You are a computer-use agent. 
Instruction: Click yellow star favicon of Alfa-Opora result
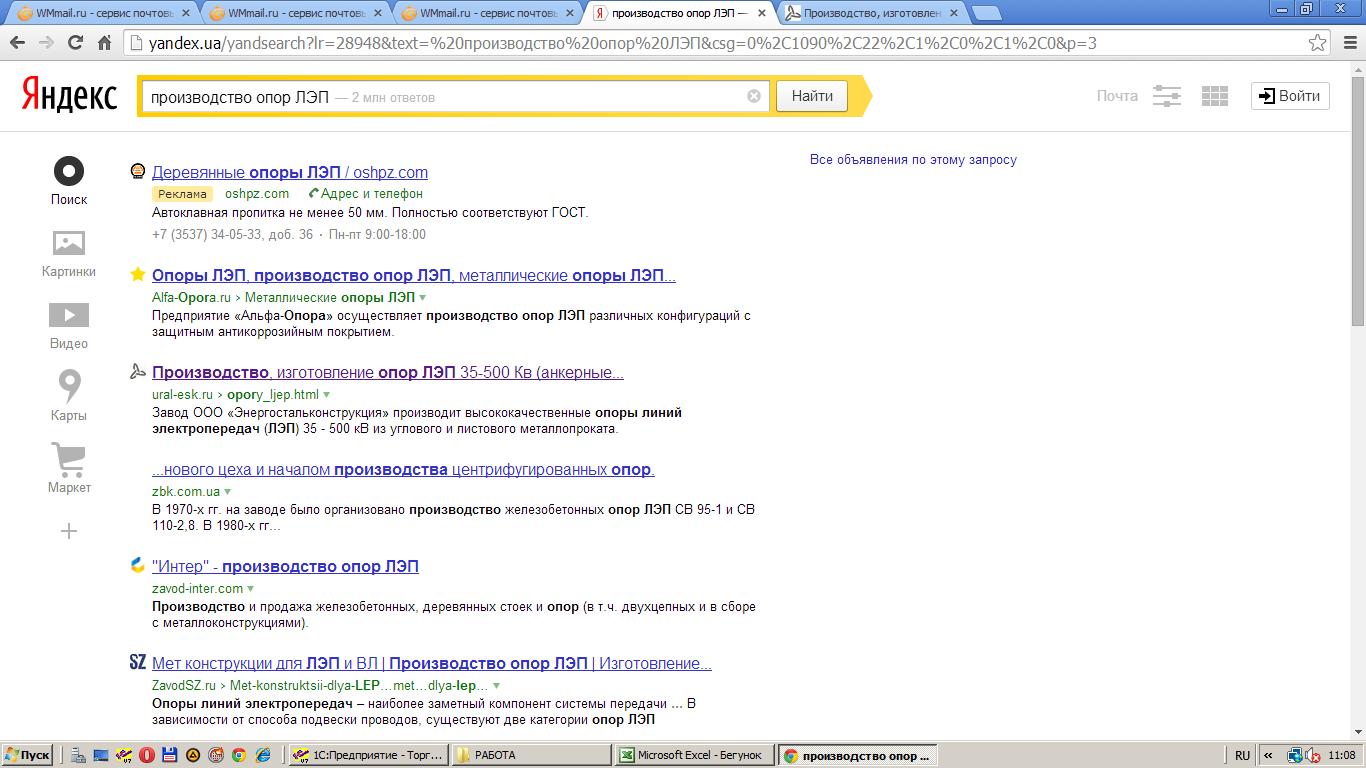pyautogui.click(x=138, y=275)
